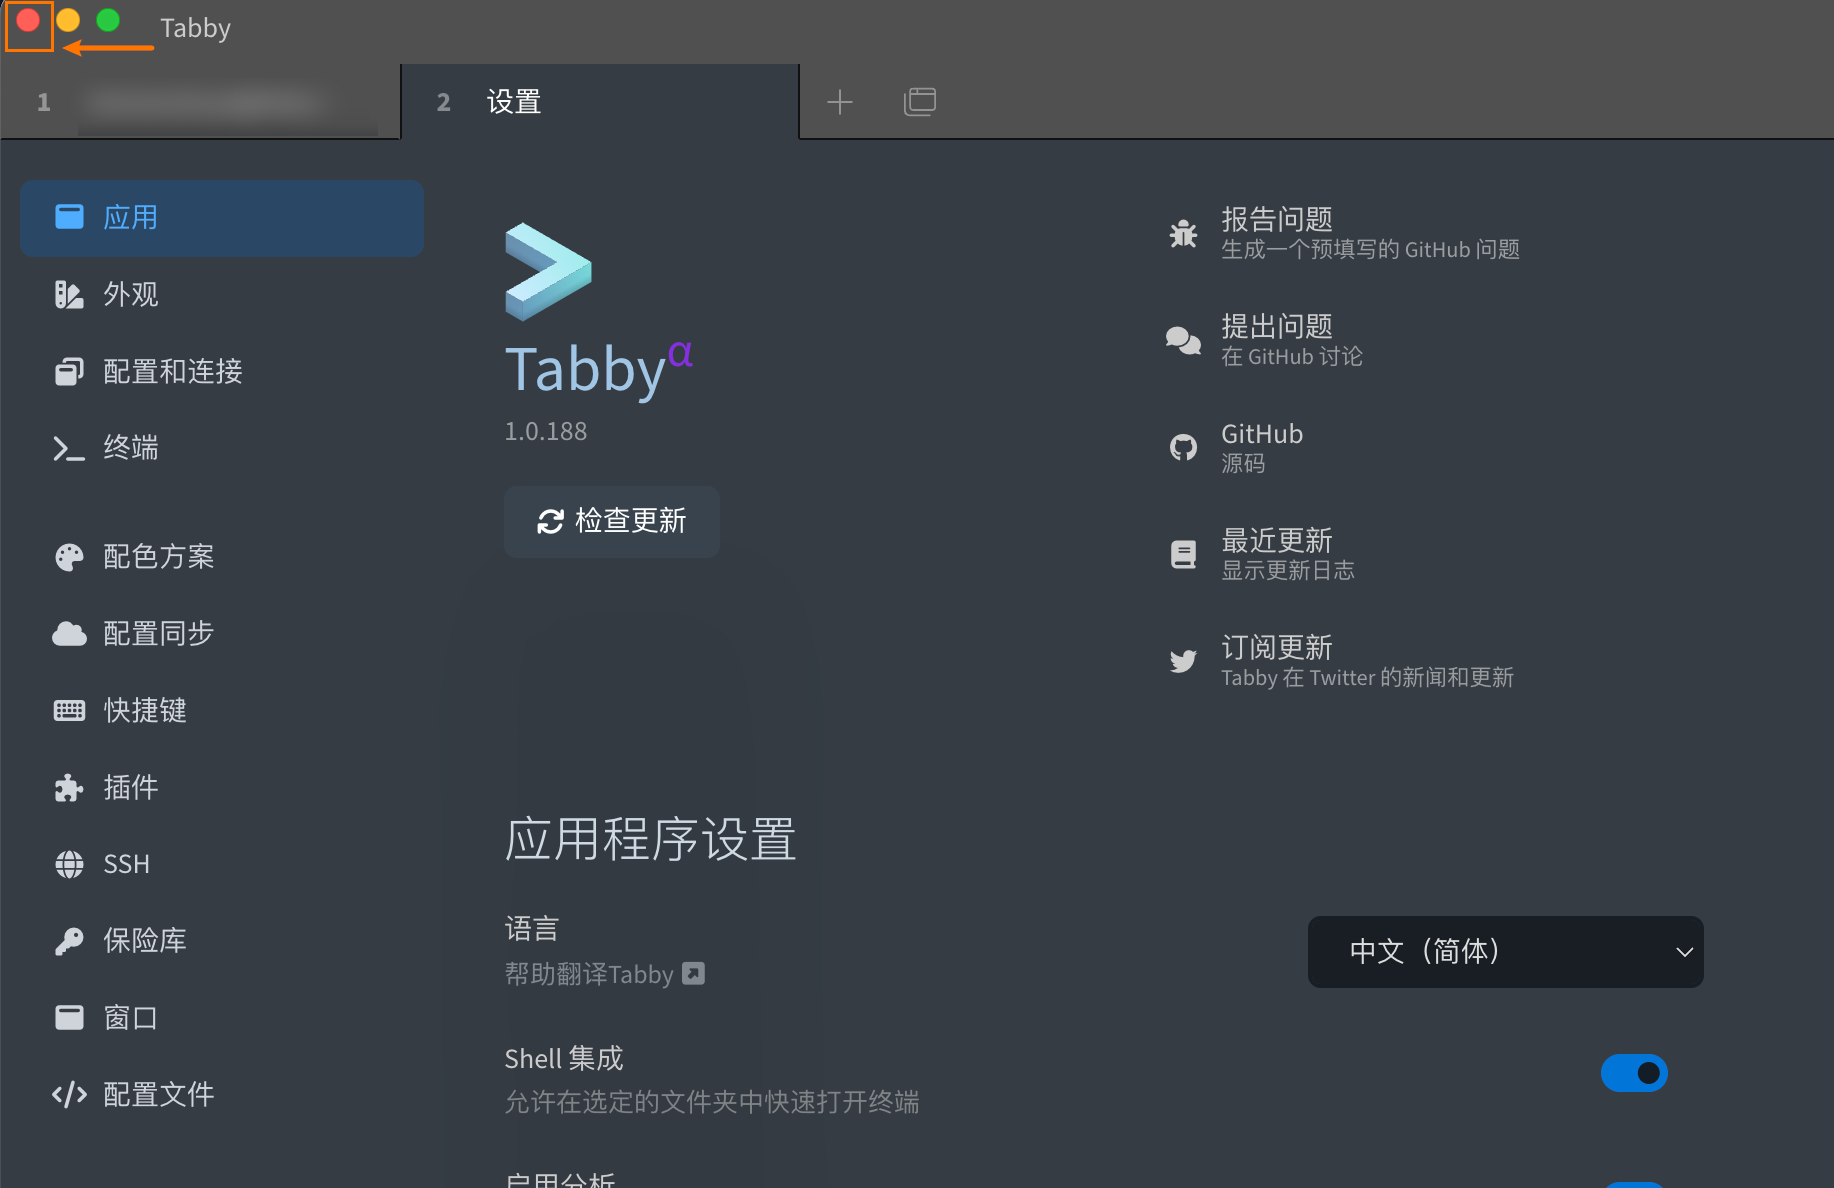Screen dimensions: 1834x1188
Task: Click the Twitter 订阅更新 icon
Action: pos(1183,660)
